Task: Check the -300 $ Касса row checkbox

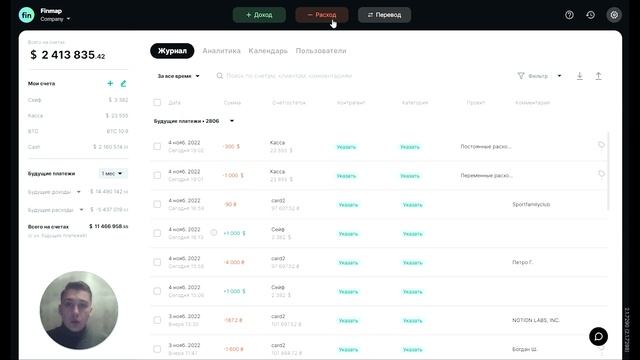Action: pos(157,146)
